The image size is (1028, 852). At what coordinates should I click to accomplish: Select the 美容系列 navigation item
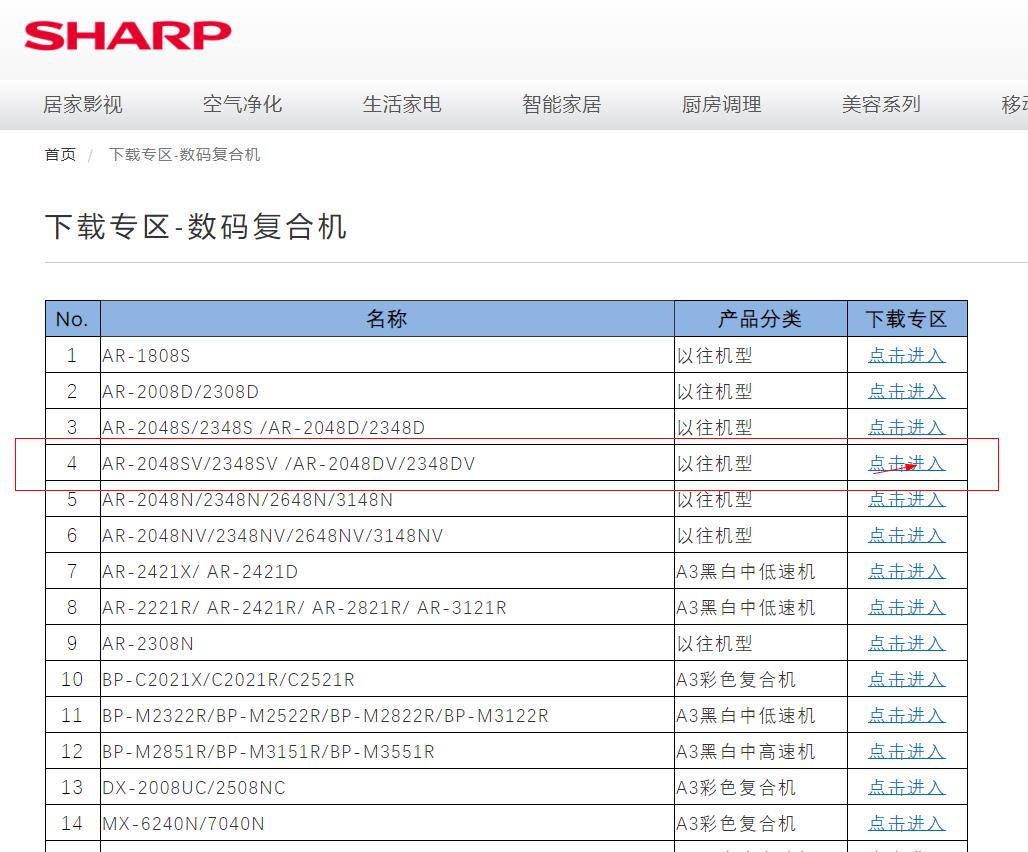[881, 104]
